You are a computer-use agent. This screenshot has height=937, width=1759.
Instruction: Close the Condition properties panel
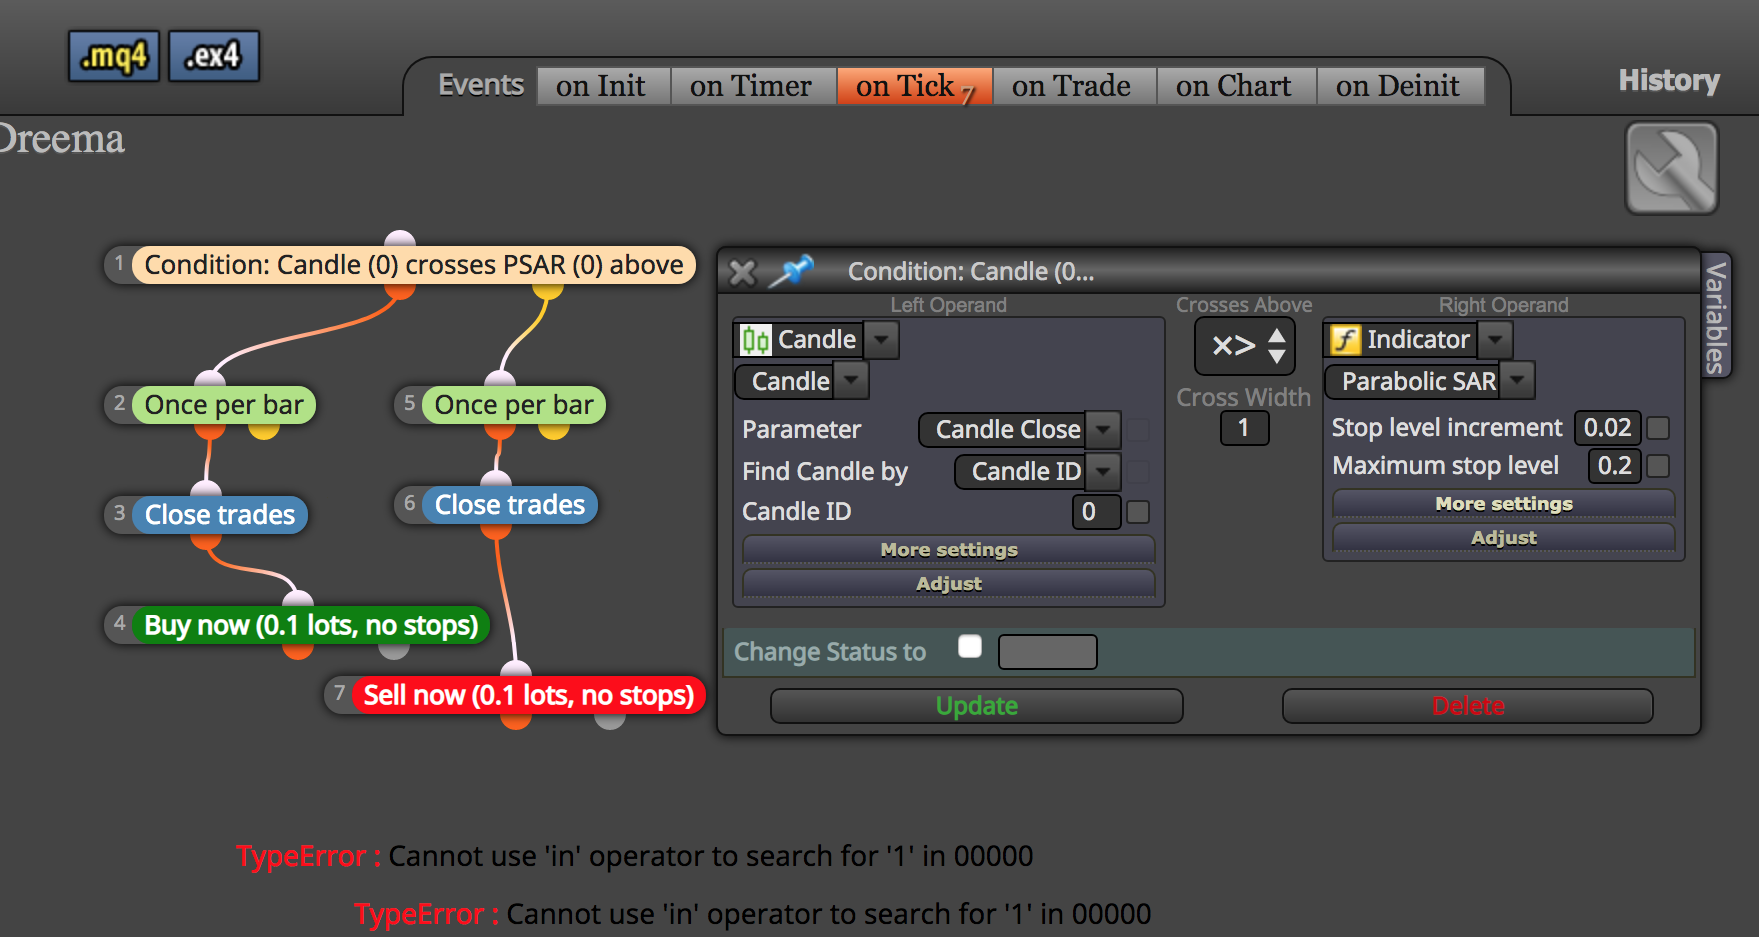(743, 272)
